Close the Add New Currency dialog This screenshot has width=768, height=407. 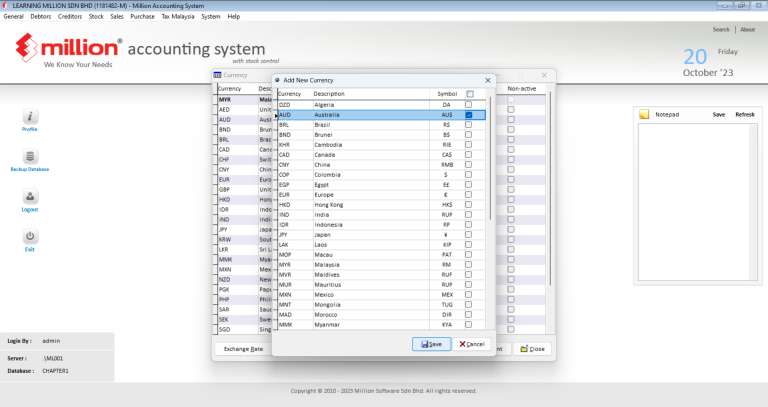487,80
